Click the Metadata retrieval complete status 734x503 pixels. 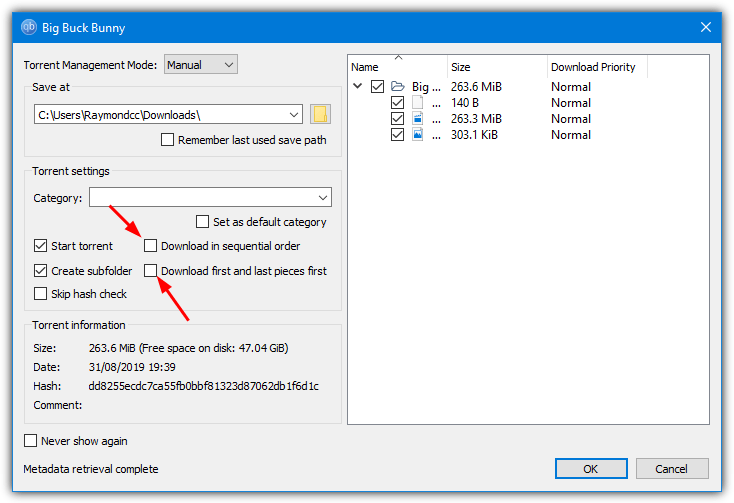point(91,469)
